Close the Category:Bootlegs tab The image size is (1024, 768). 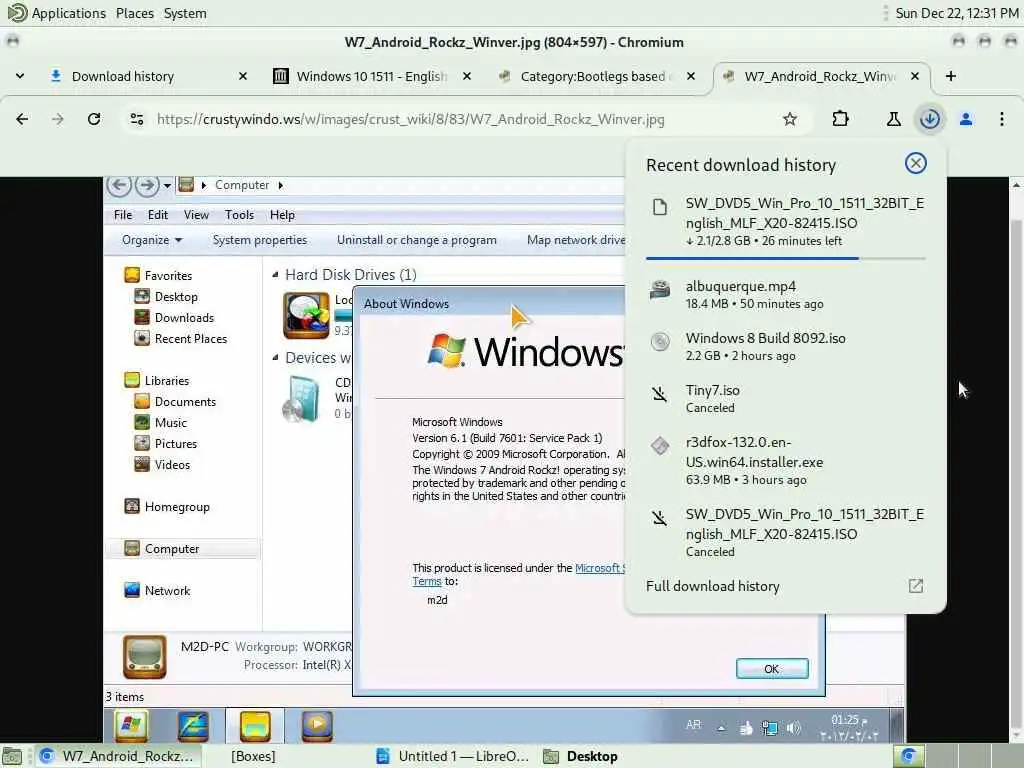(691, 76)
